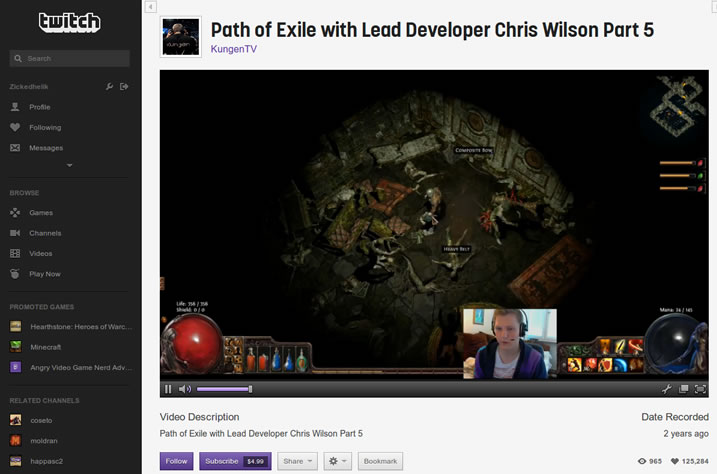Viewport: 717px width, 474px height.
Task: Click the Bookmark button
Action: pos(380,461)
